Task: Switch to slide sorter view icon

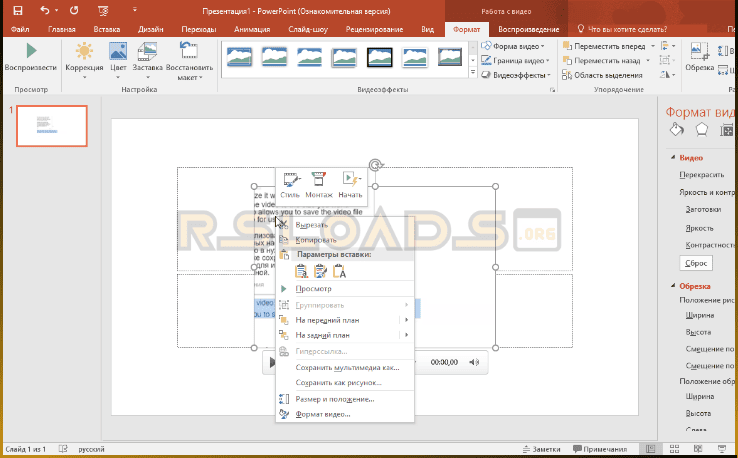Action: [x=674, y=449]
